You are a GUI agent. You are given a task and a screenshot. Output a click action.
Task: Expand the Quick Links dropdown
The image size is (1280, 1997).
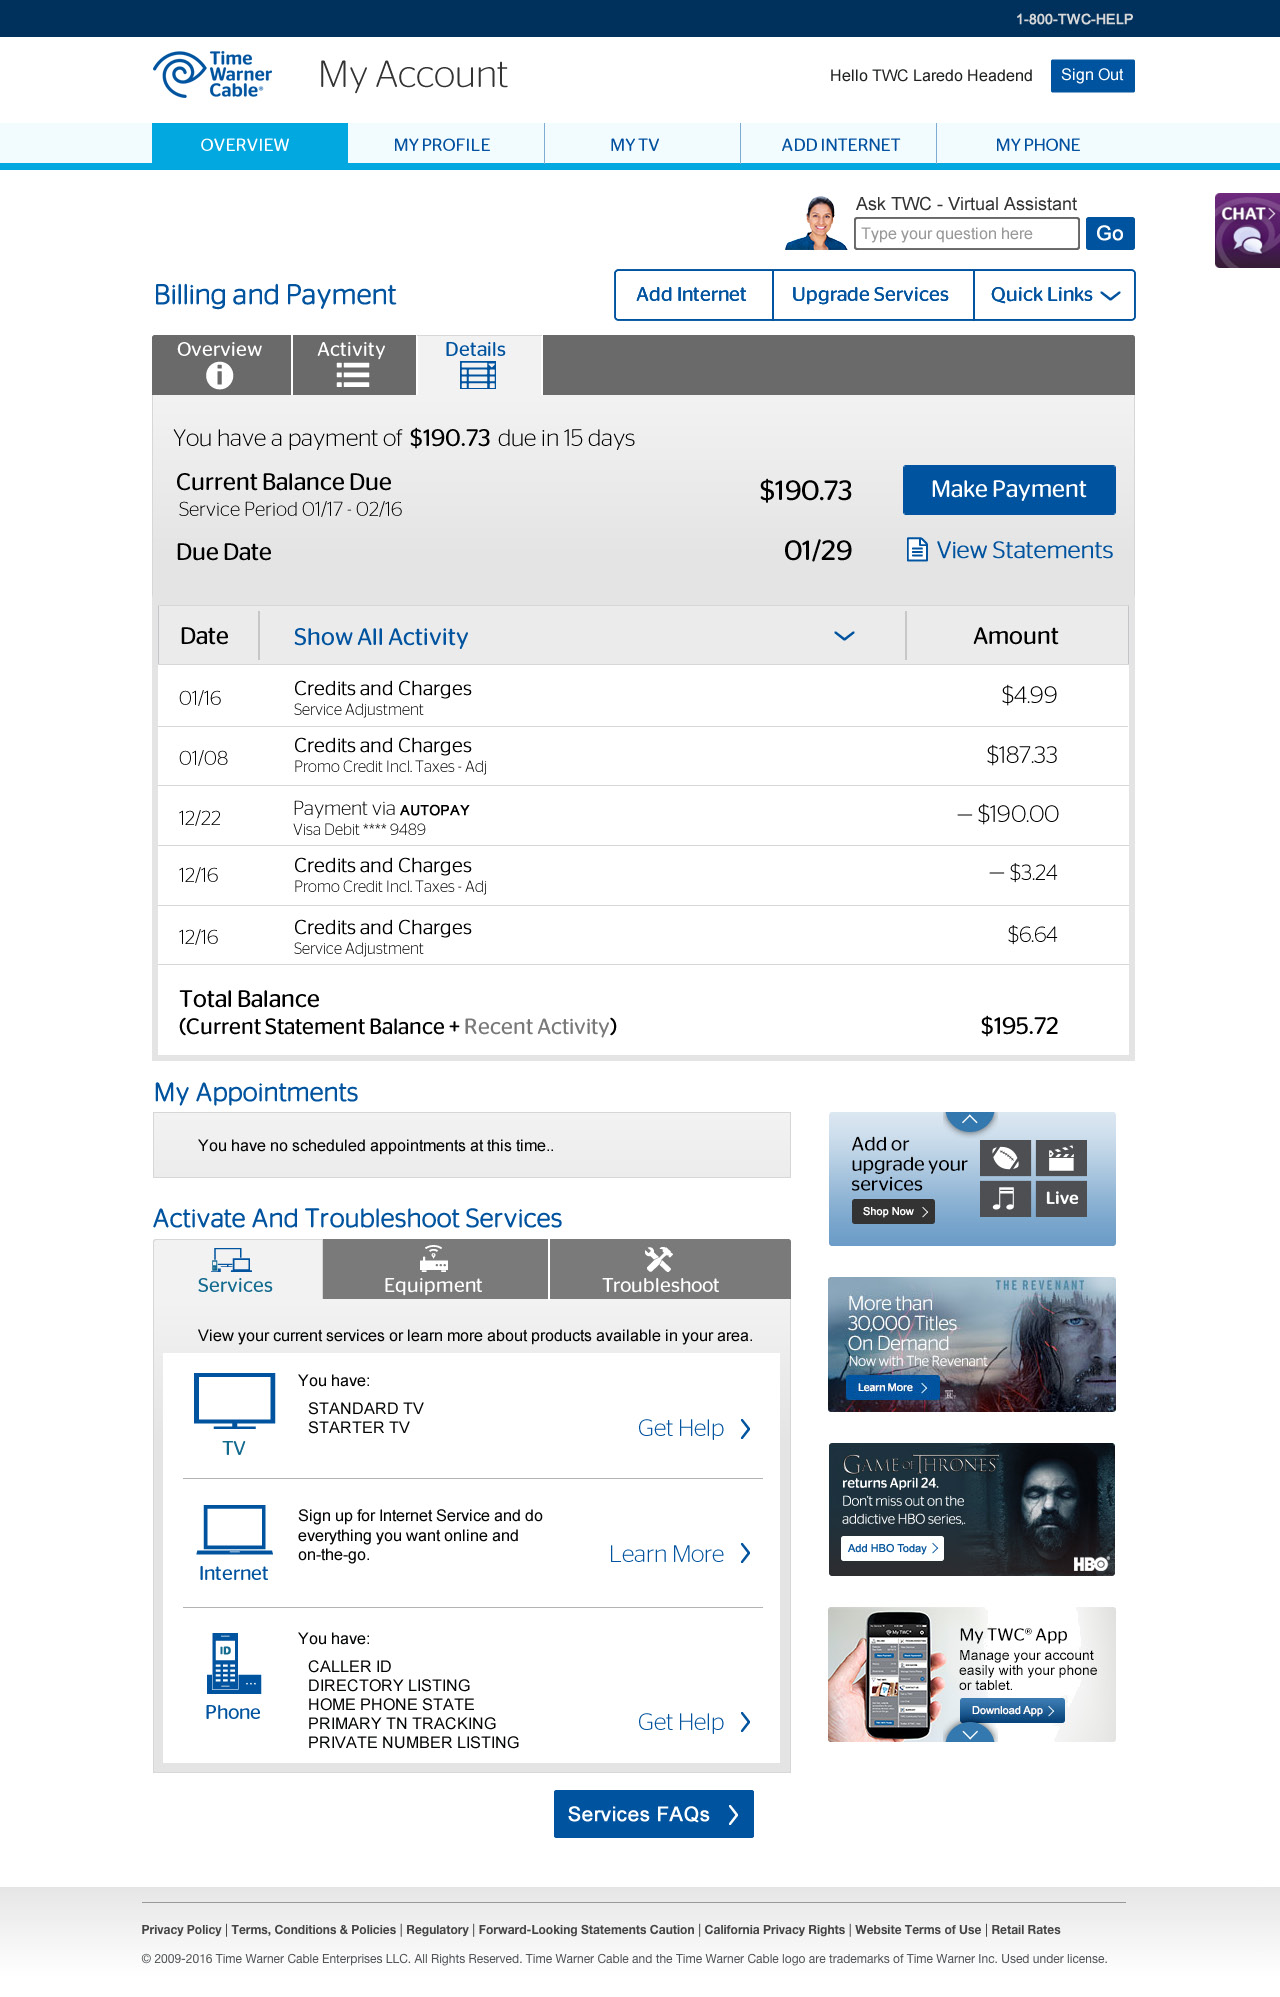point(1055,295)
